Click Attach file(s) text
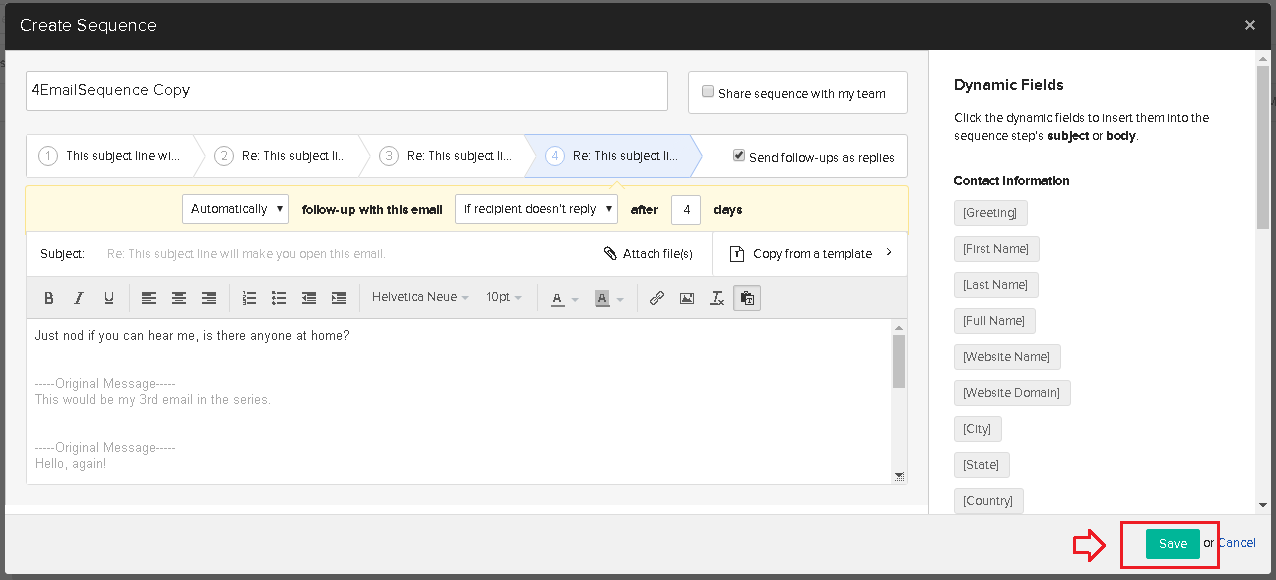The image size is (1276, 580). pyautogui.click(x=658, y=254)
